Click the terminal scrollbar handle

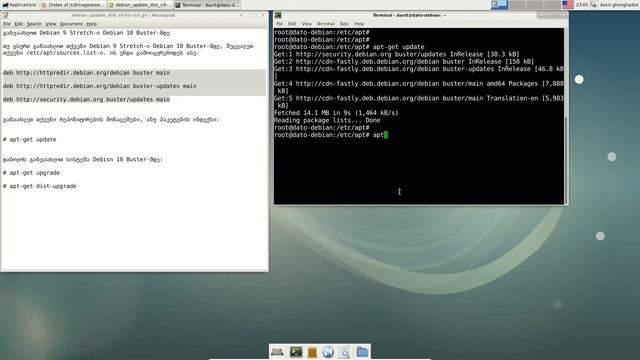point(566,160)
